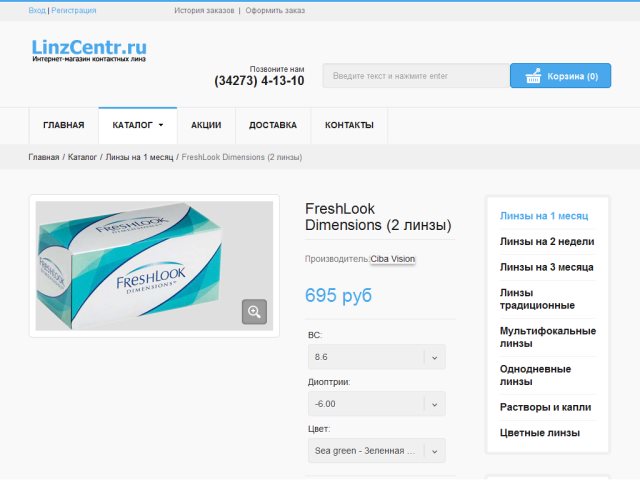Open the Корзина (0) shopping cart

560,76
